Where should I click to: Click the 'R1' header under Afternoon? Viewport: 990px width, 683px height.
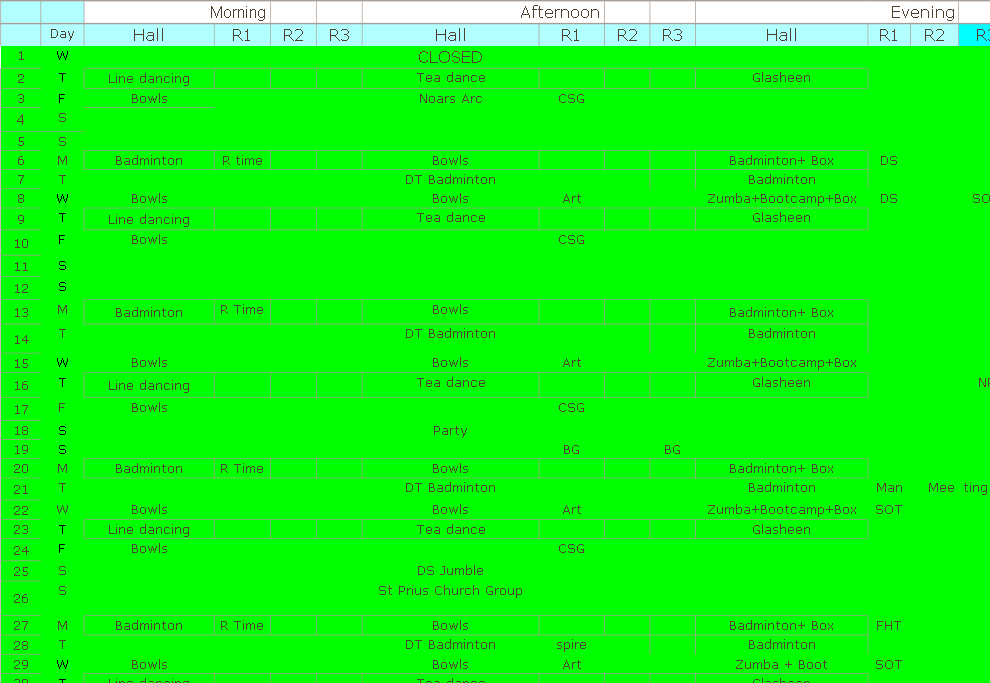[571, 35]
